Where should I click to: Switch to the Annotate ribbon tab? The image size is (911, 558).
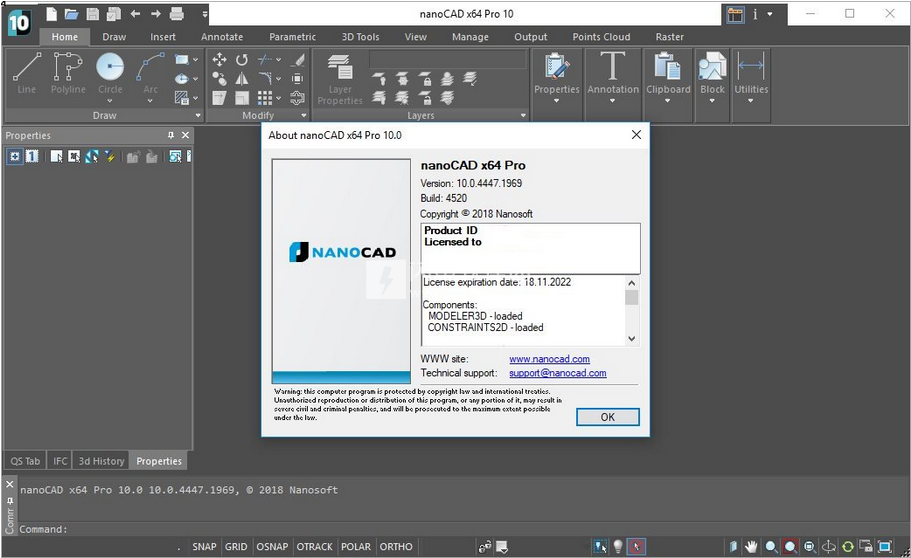(222, 37)
